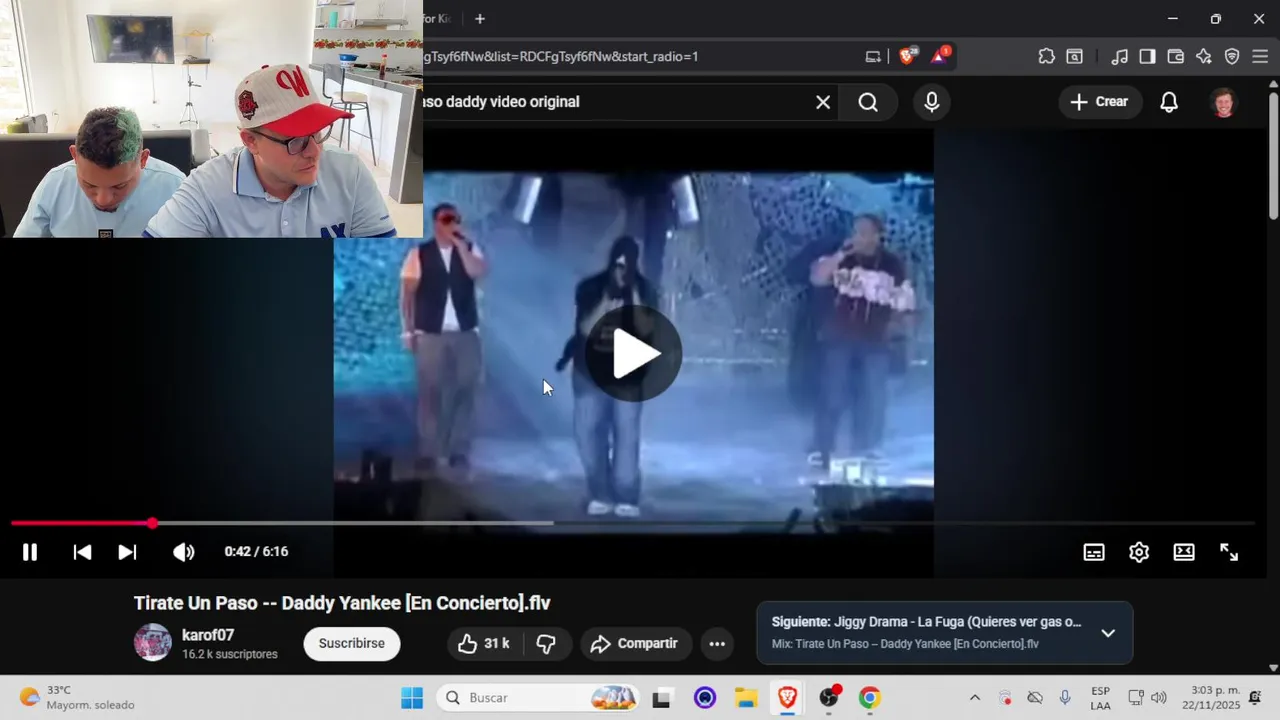1280x720 pixels.
Task: Switch the ESP LAA input language
Action: point(1100,698)
